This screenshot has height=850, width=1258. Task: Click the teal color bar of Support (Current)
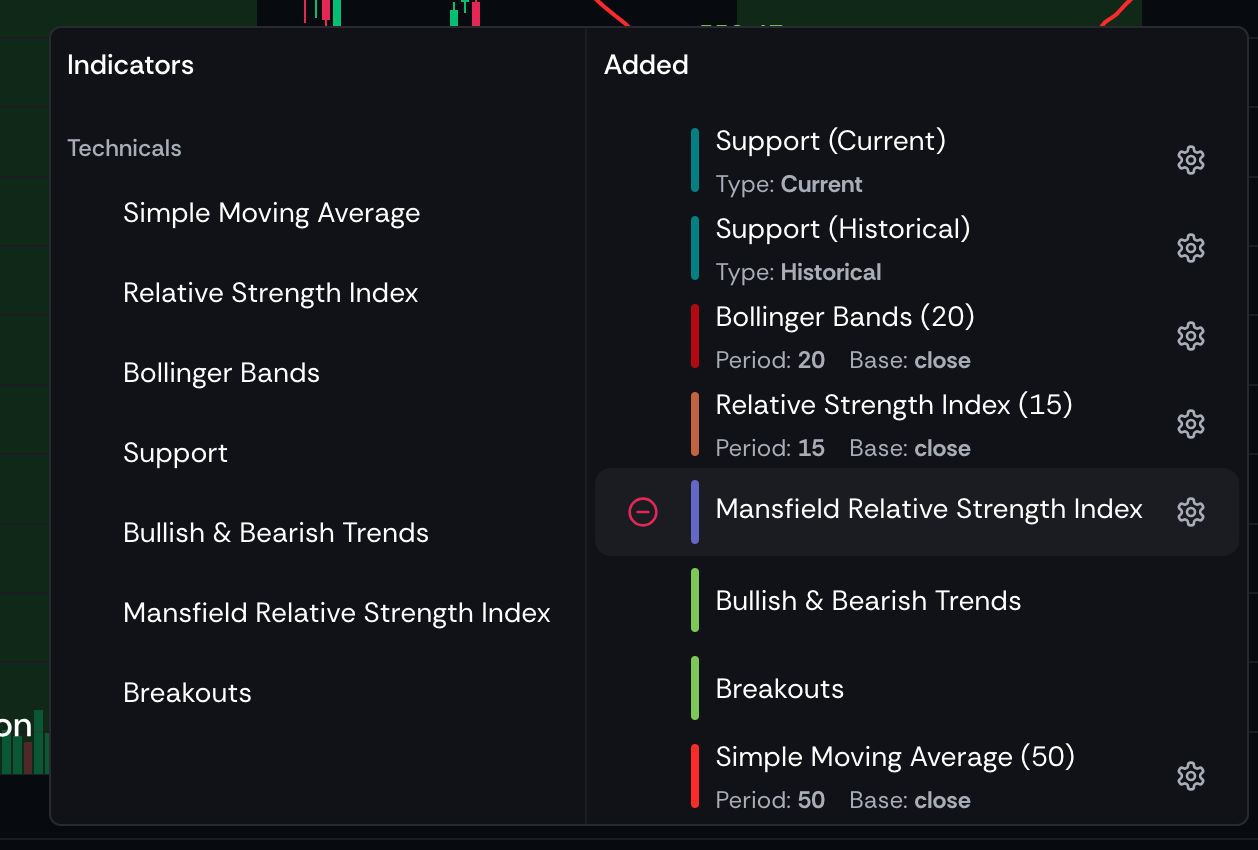[695, 160]
